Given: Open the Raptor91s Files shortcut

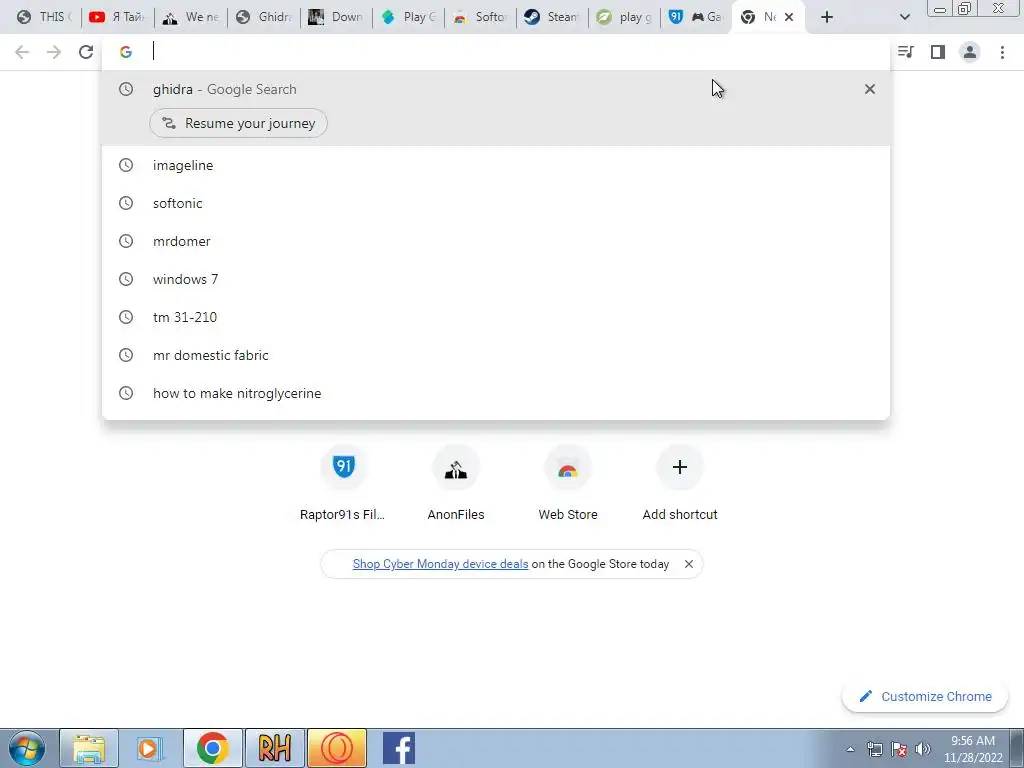Looking at the screenshot, I should point(343,484).
